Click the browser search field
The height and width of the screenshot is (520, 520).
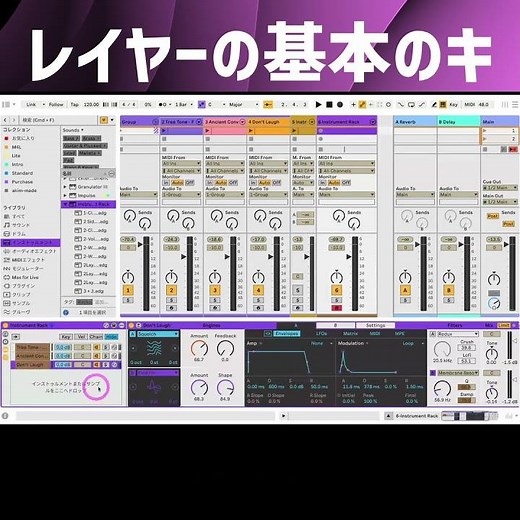click(x=58, y=120)
